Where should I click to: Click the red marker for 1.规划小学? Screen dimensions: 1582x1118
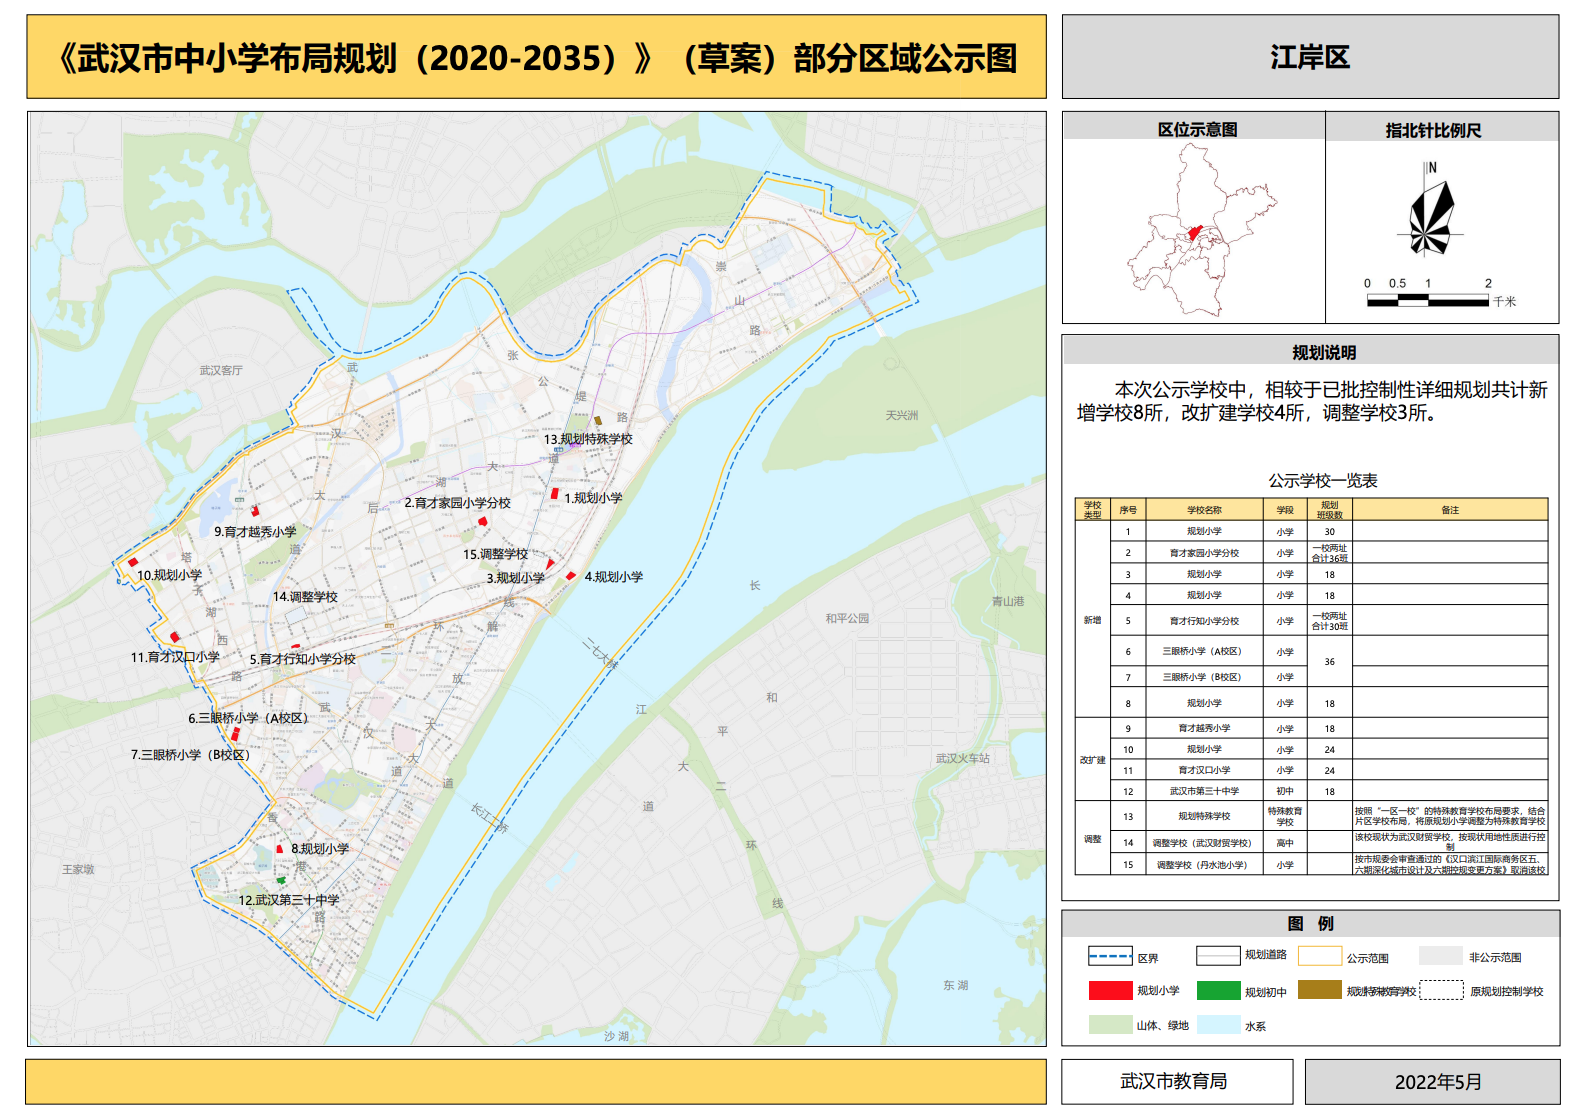point(555,494)
